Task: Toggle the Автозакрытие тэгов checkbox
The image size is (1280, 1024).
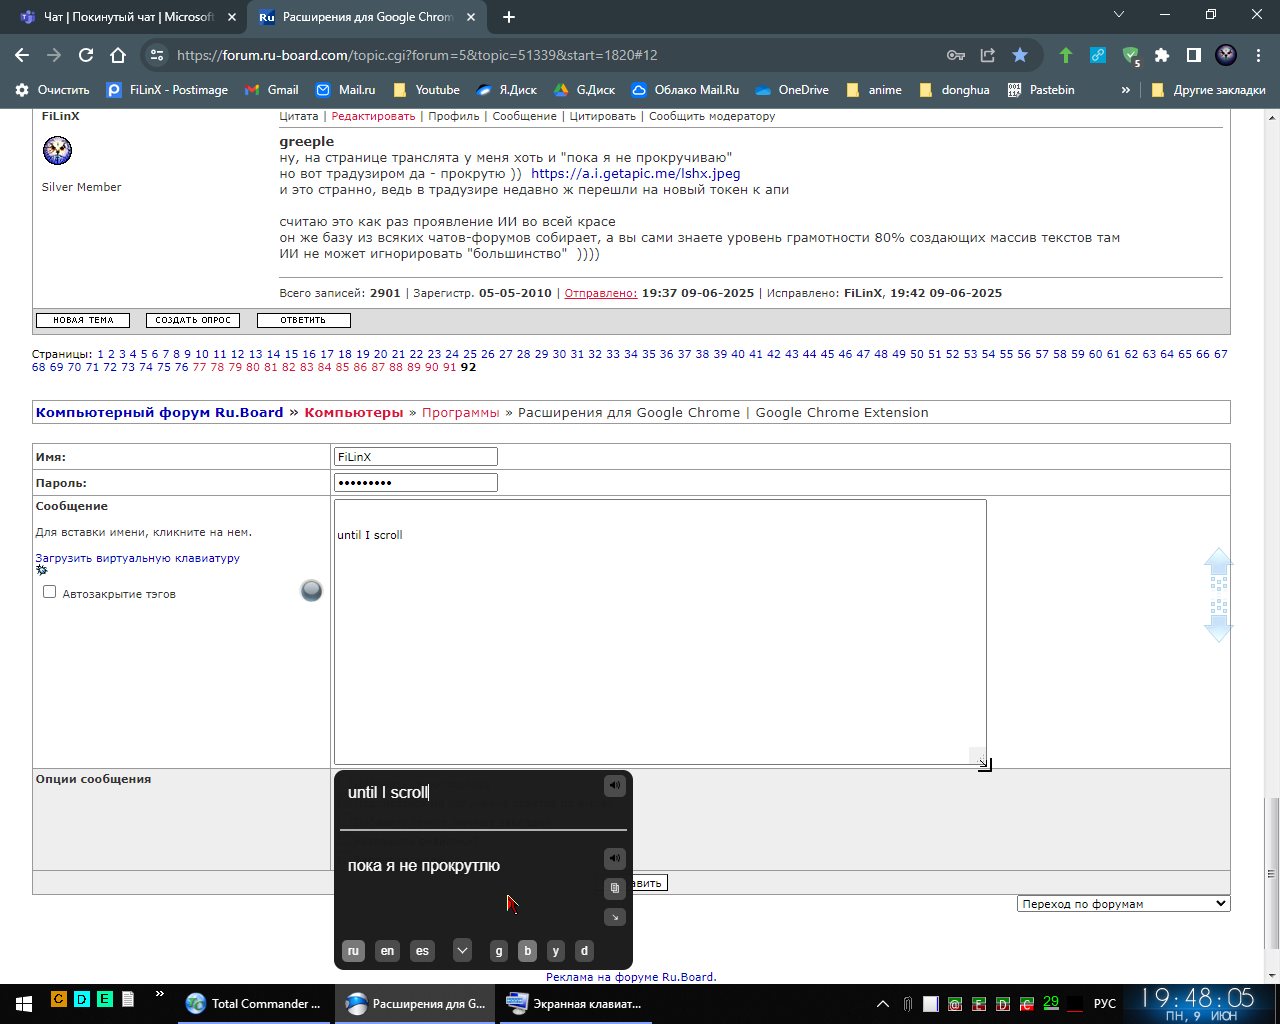Action: [49, 592]
